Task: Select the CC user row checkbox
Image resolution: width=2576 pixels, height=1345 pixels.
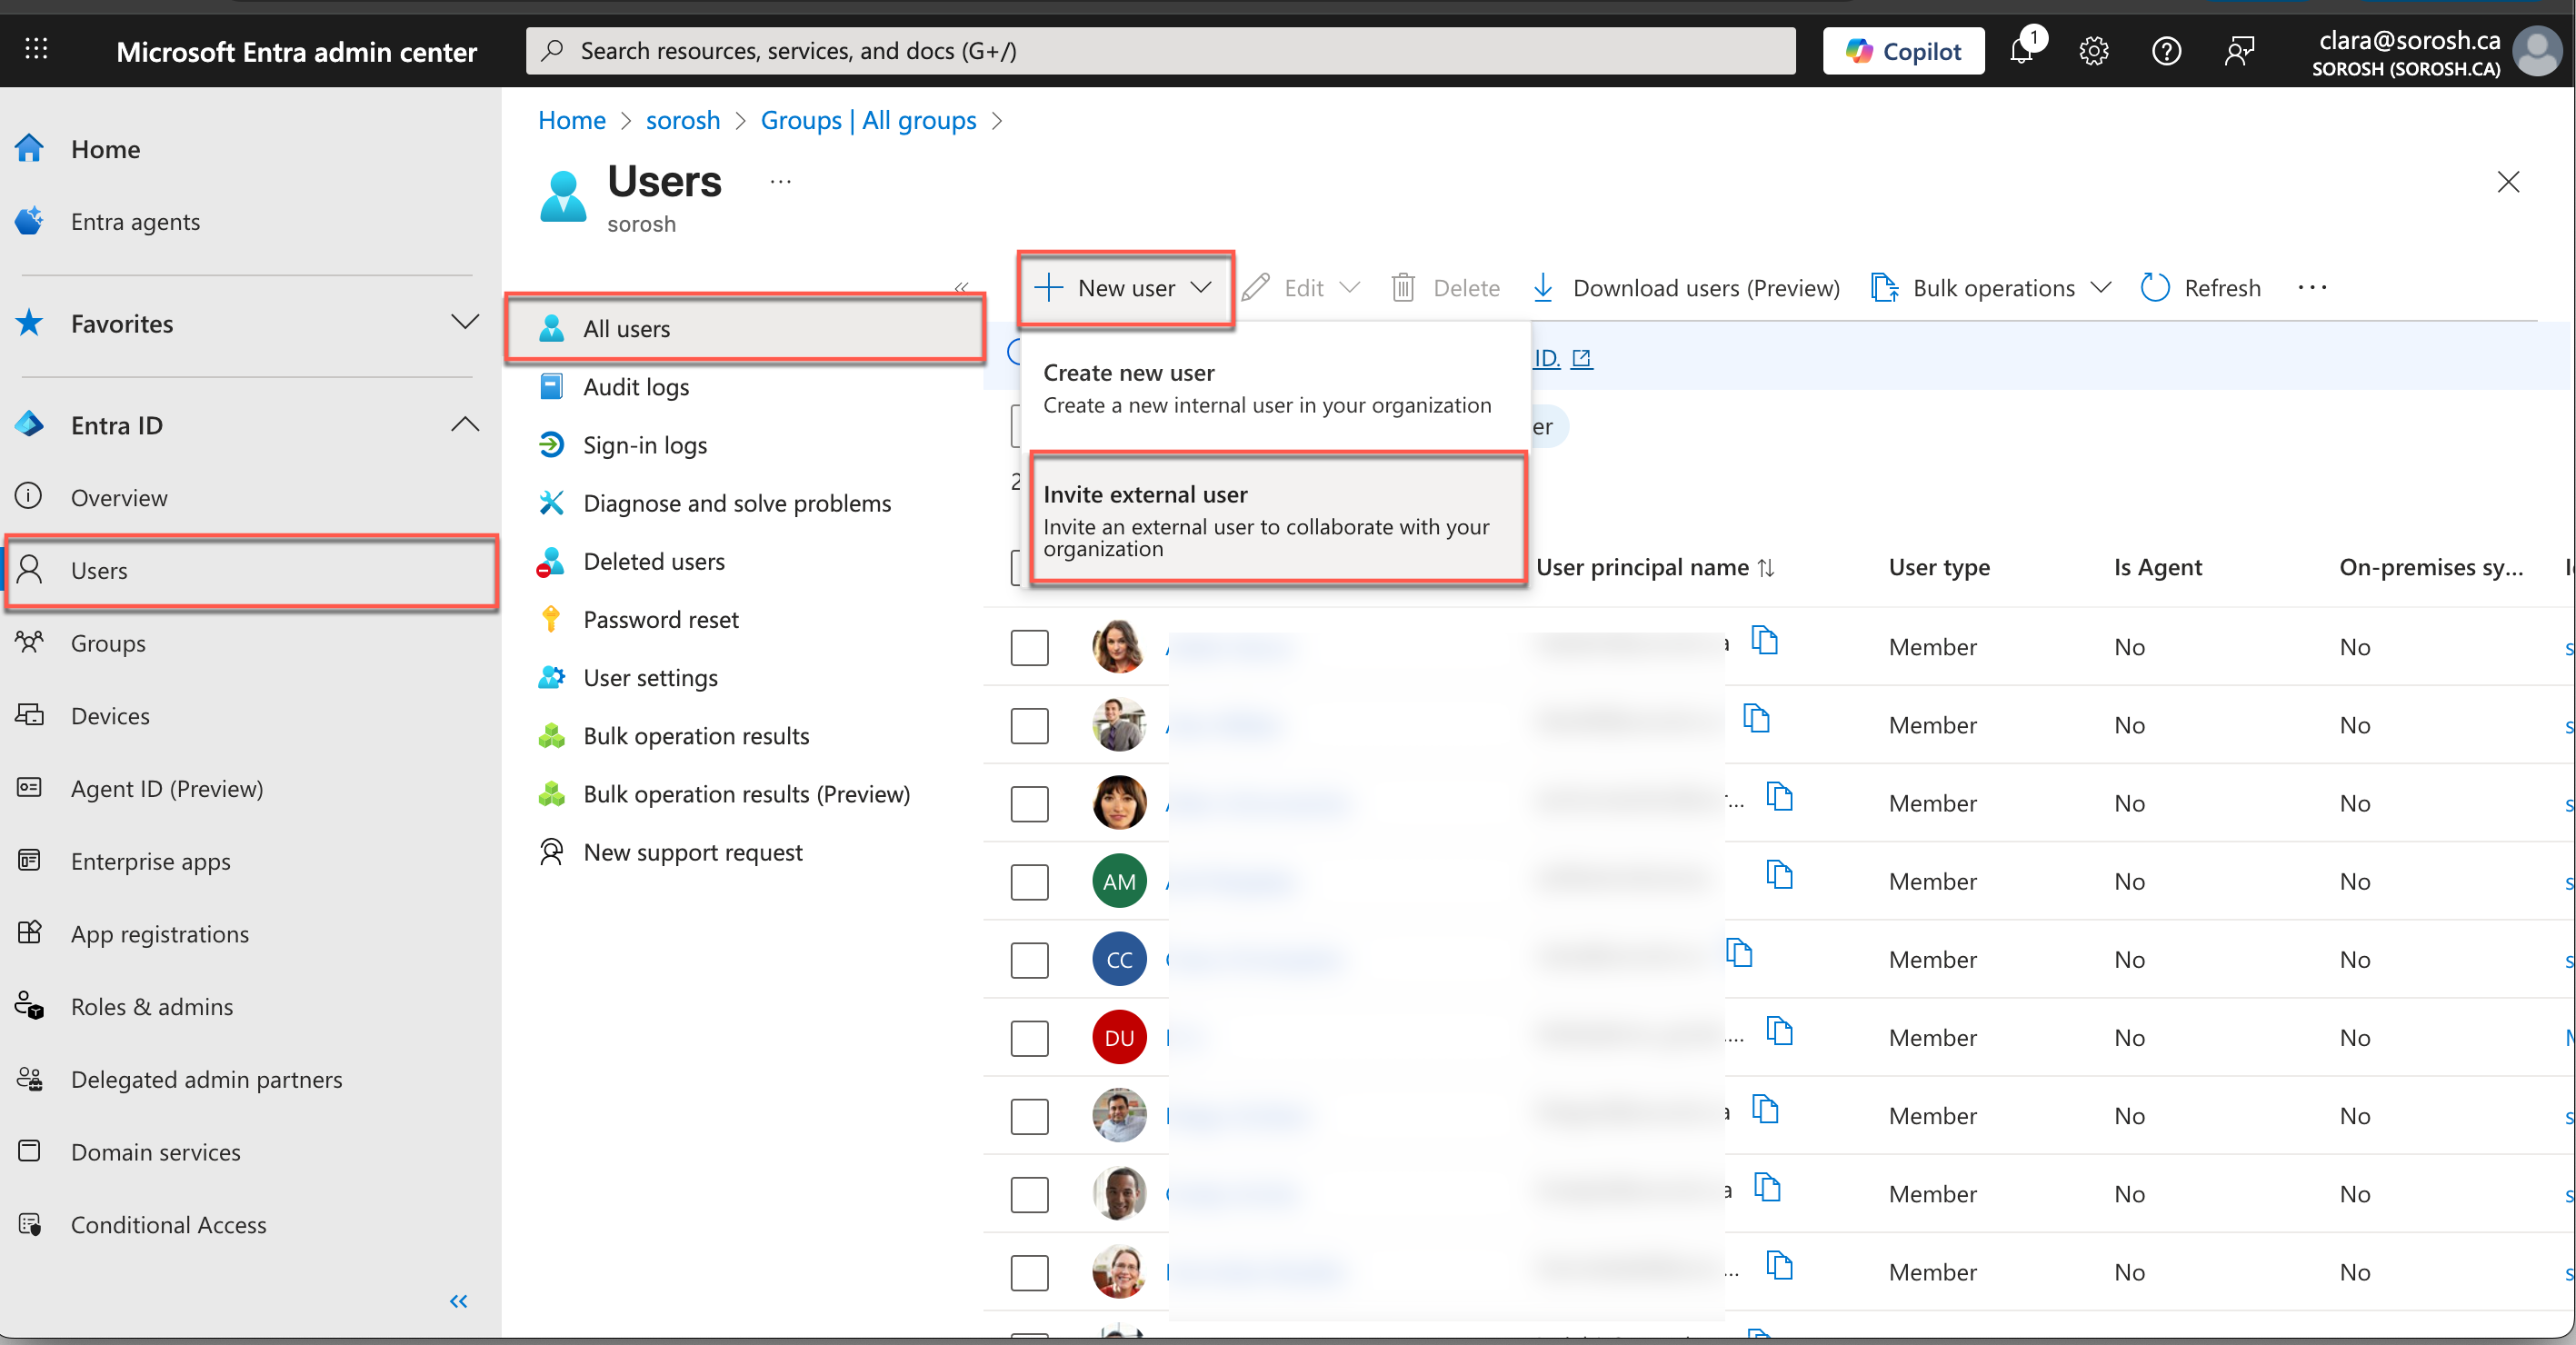Action: click(1029, 959)
